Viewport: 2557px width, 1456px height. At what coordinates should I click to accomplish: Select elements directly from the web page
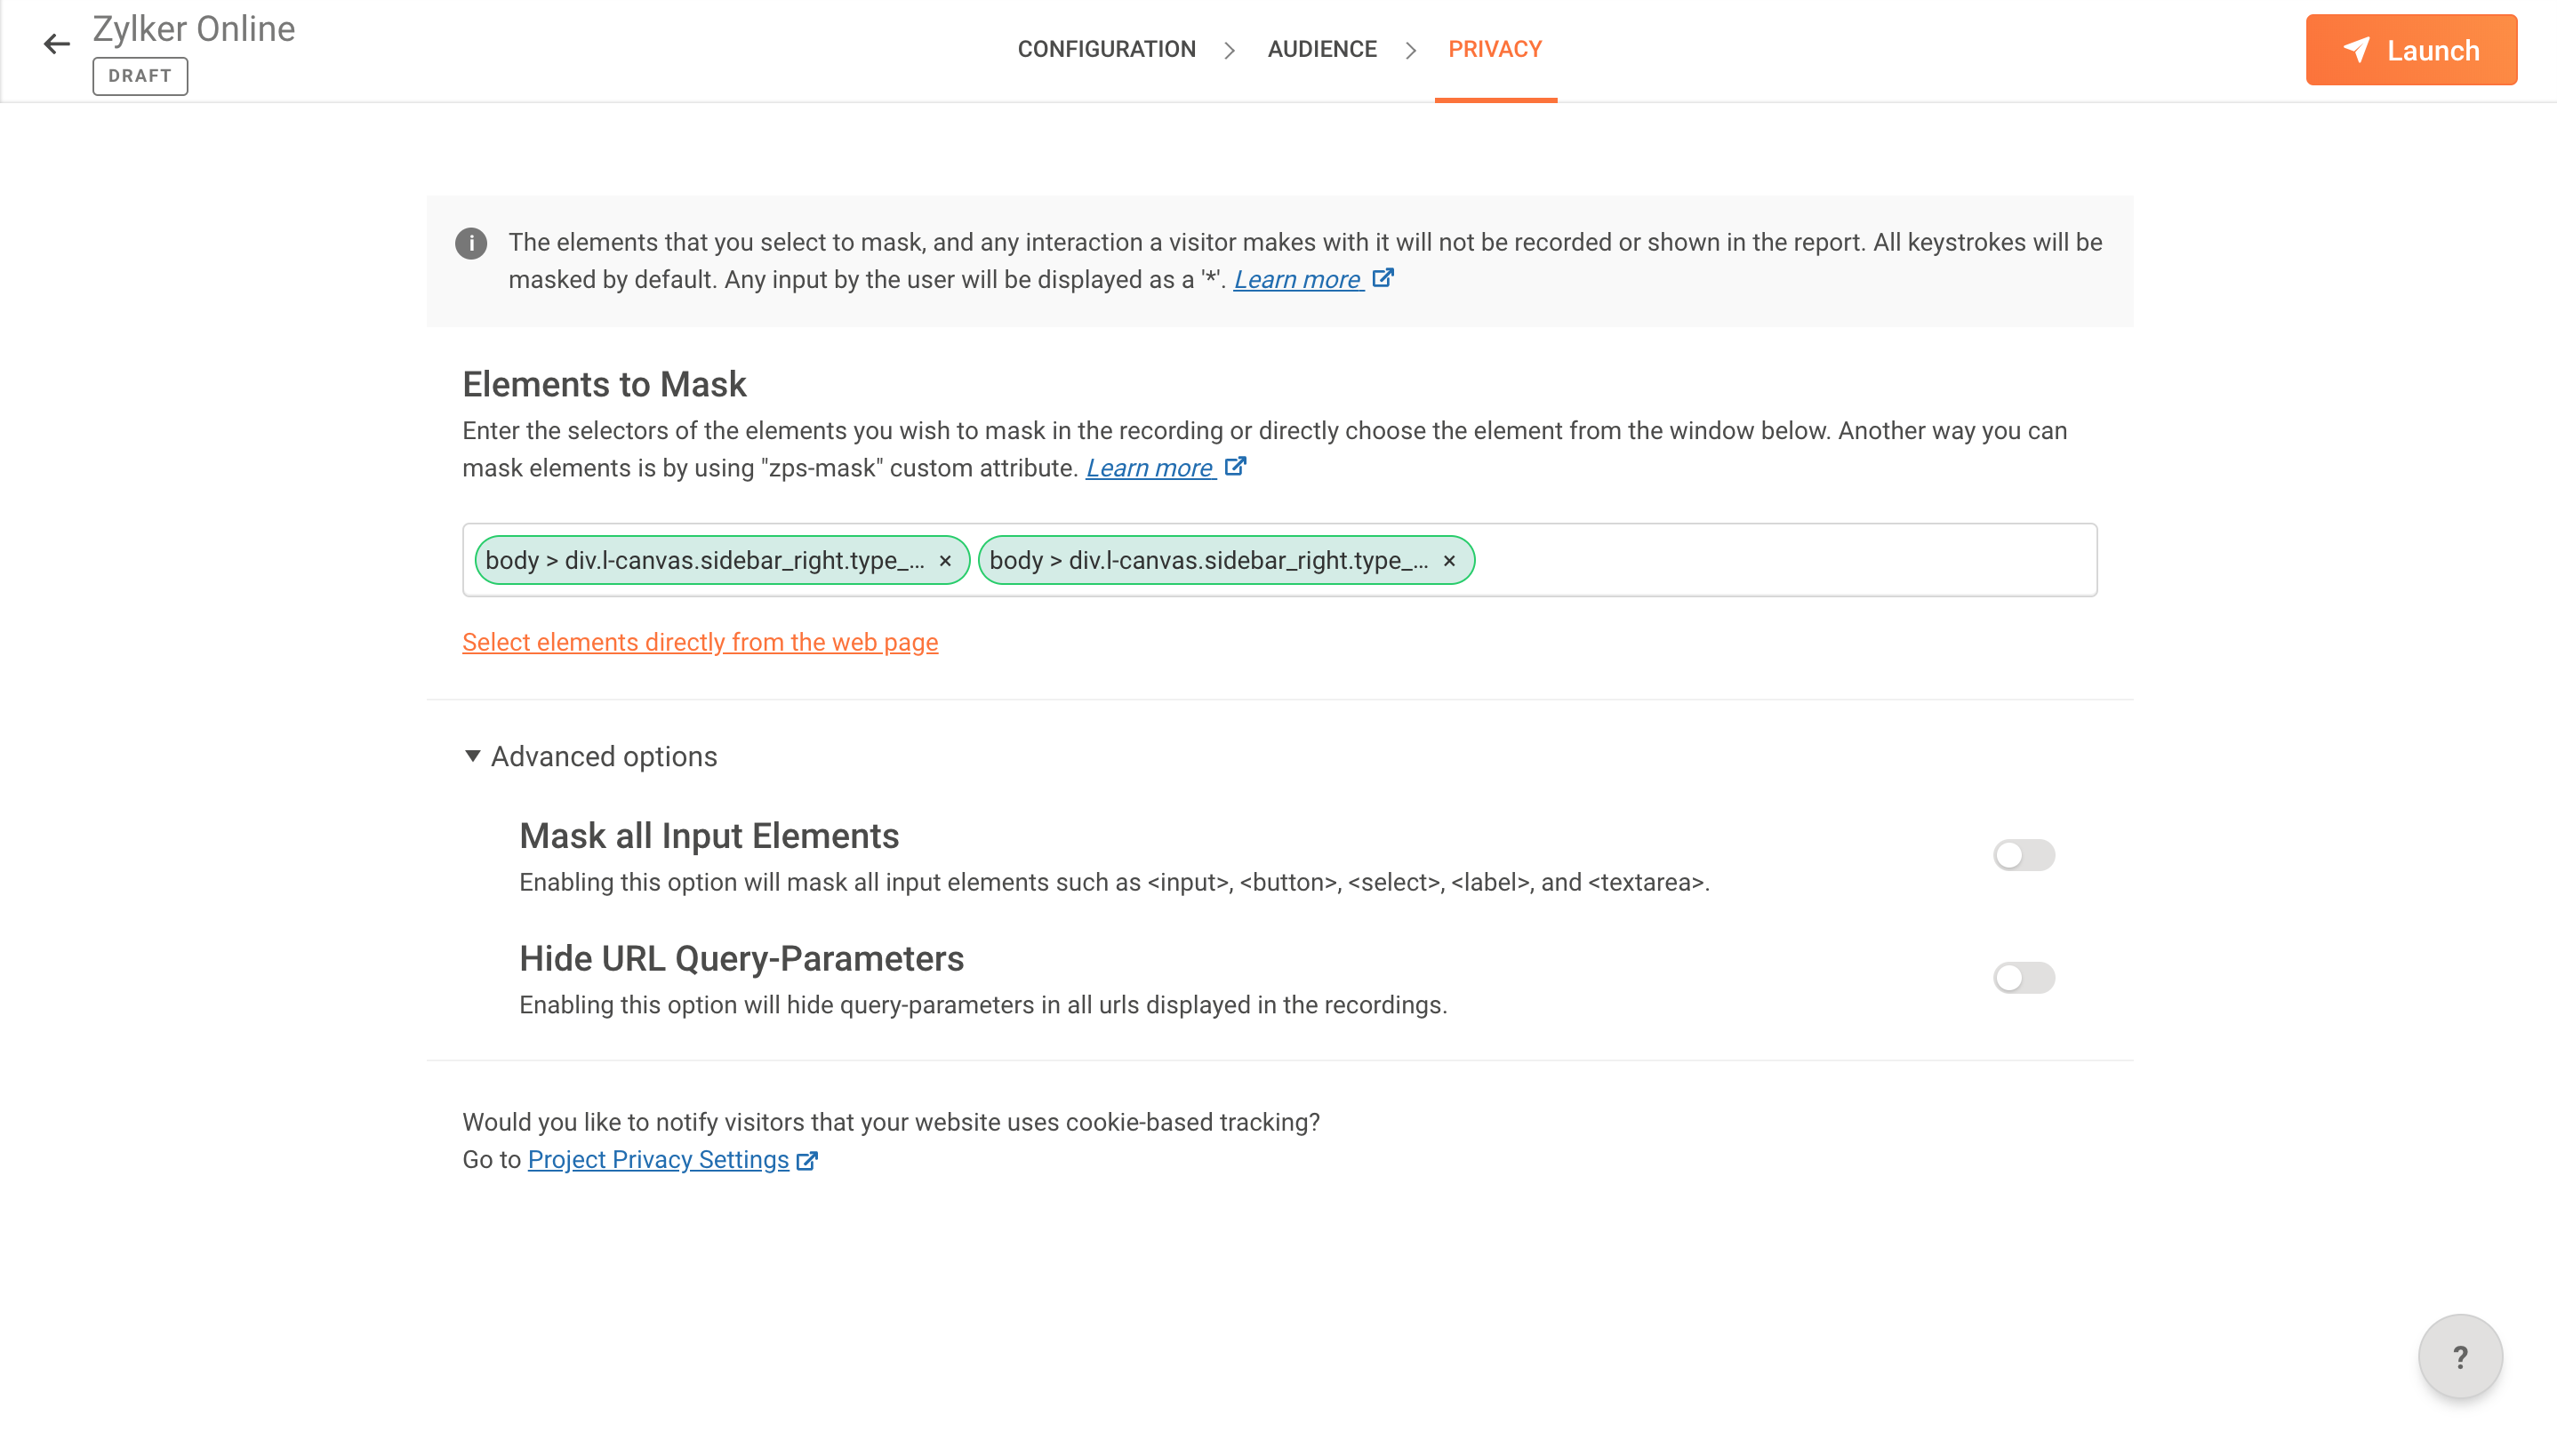700,642
